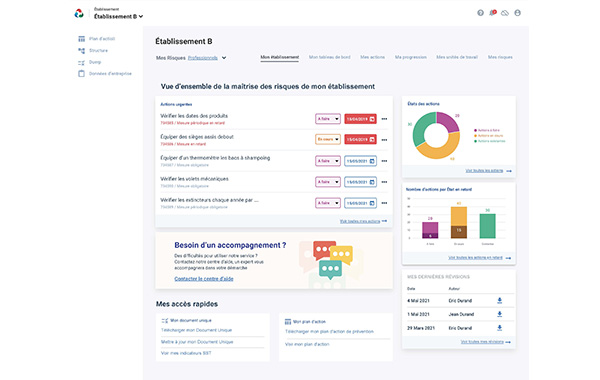Image resolution: width=600 pixels, height=380 pixels.
Task: Switch to Ma progression tab
Action: (411, 57)
